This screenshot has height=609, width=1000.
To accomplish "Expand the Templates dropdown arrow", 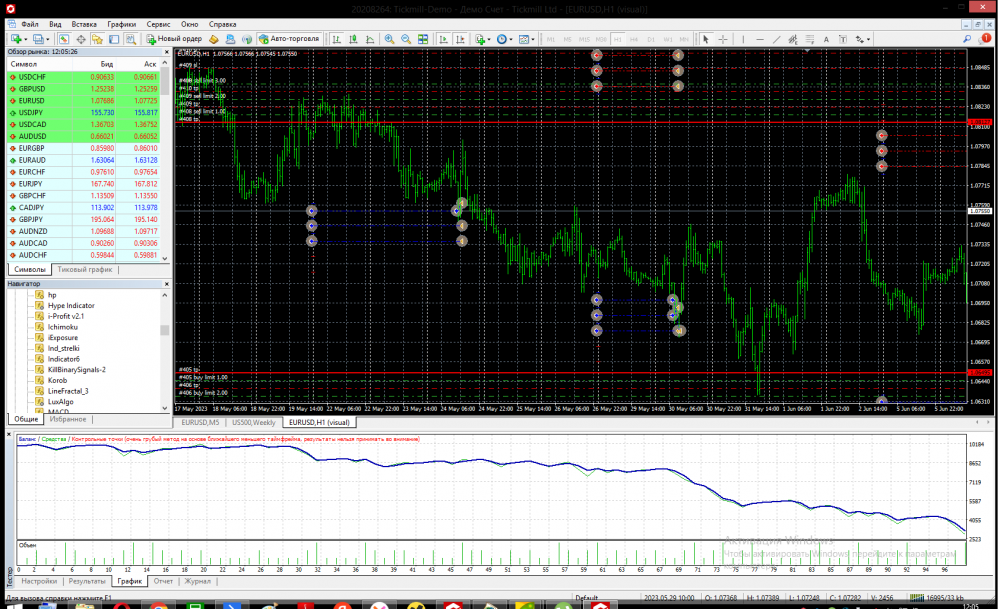I will pyautogui.click(x=533, y=39).
